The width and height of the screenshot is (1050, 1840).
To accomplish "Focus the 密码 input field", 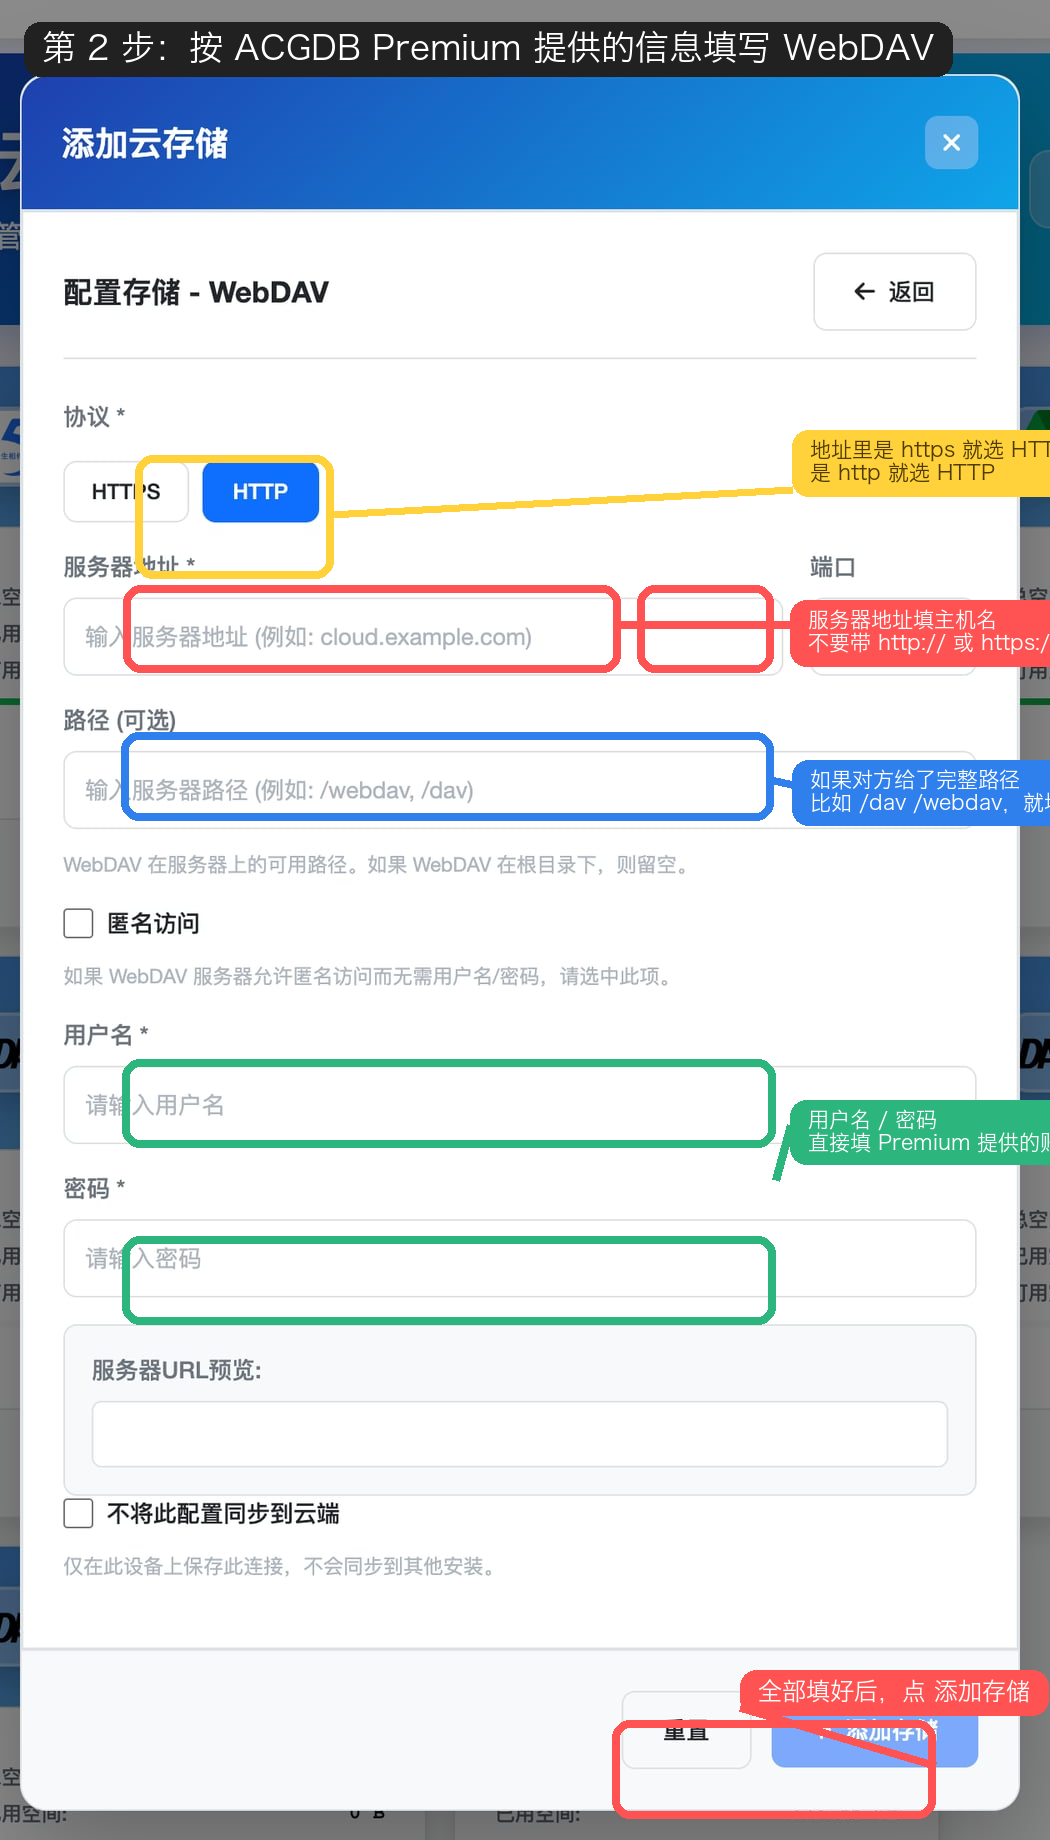I will tap(520, 1259).
